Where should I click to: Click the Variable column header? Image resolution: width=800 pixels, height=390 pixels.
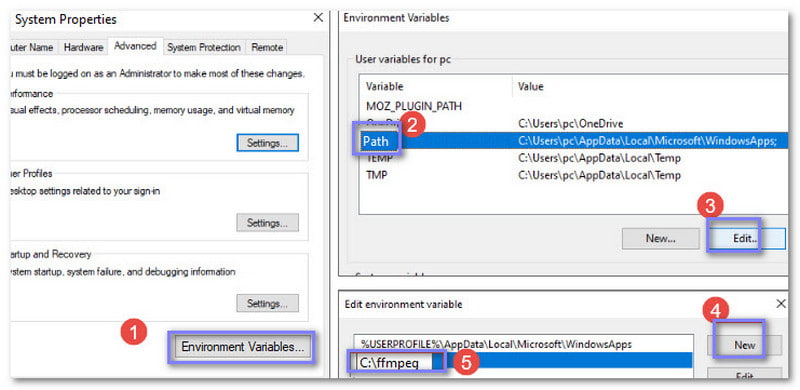[x=436, y=86]
